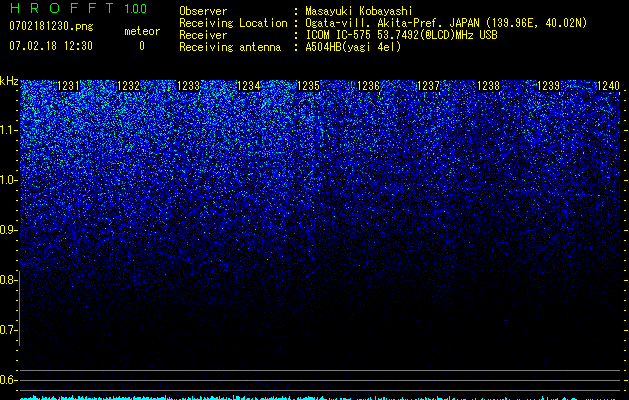Click the meteor count value 0

click(x=142, y=46)
